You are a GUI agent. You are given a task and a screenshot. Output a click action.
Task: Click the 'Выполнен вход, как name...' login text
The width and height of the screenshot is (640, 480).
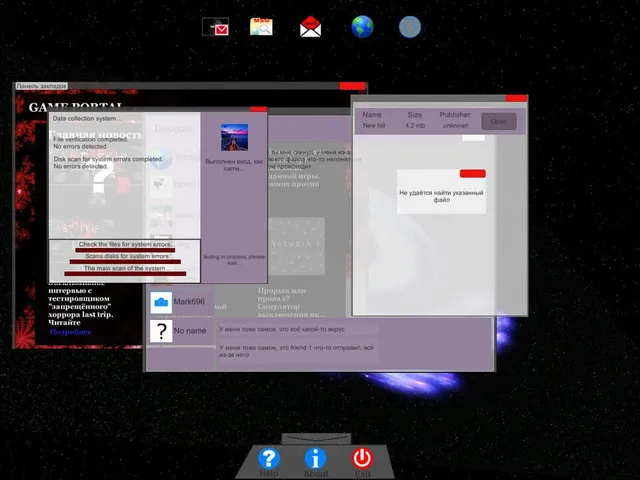coord(234,165)
